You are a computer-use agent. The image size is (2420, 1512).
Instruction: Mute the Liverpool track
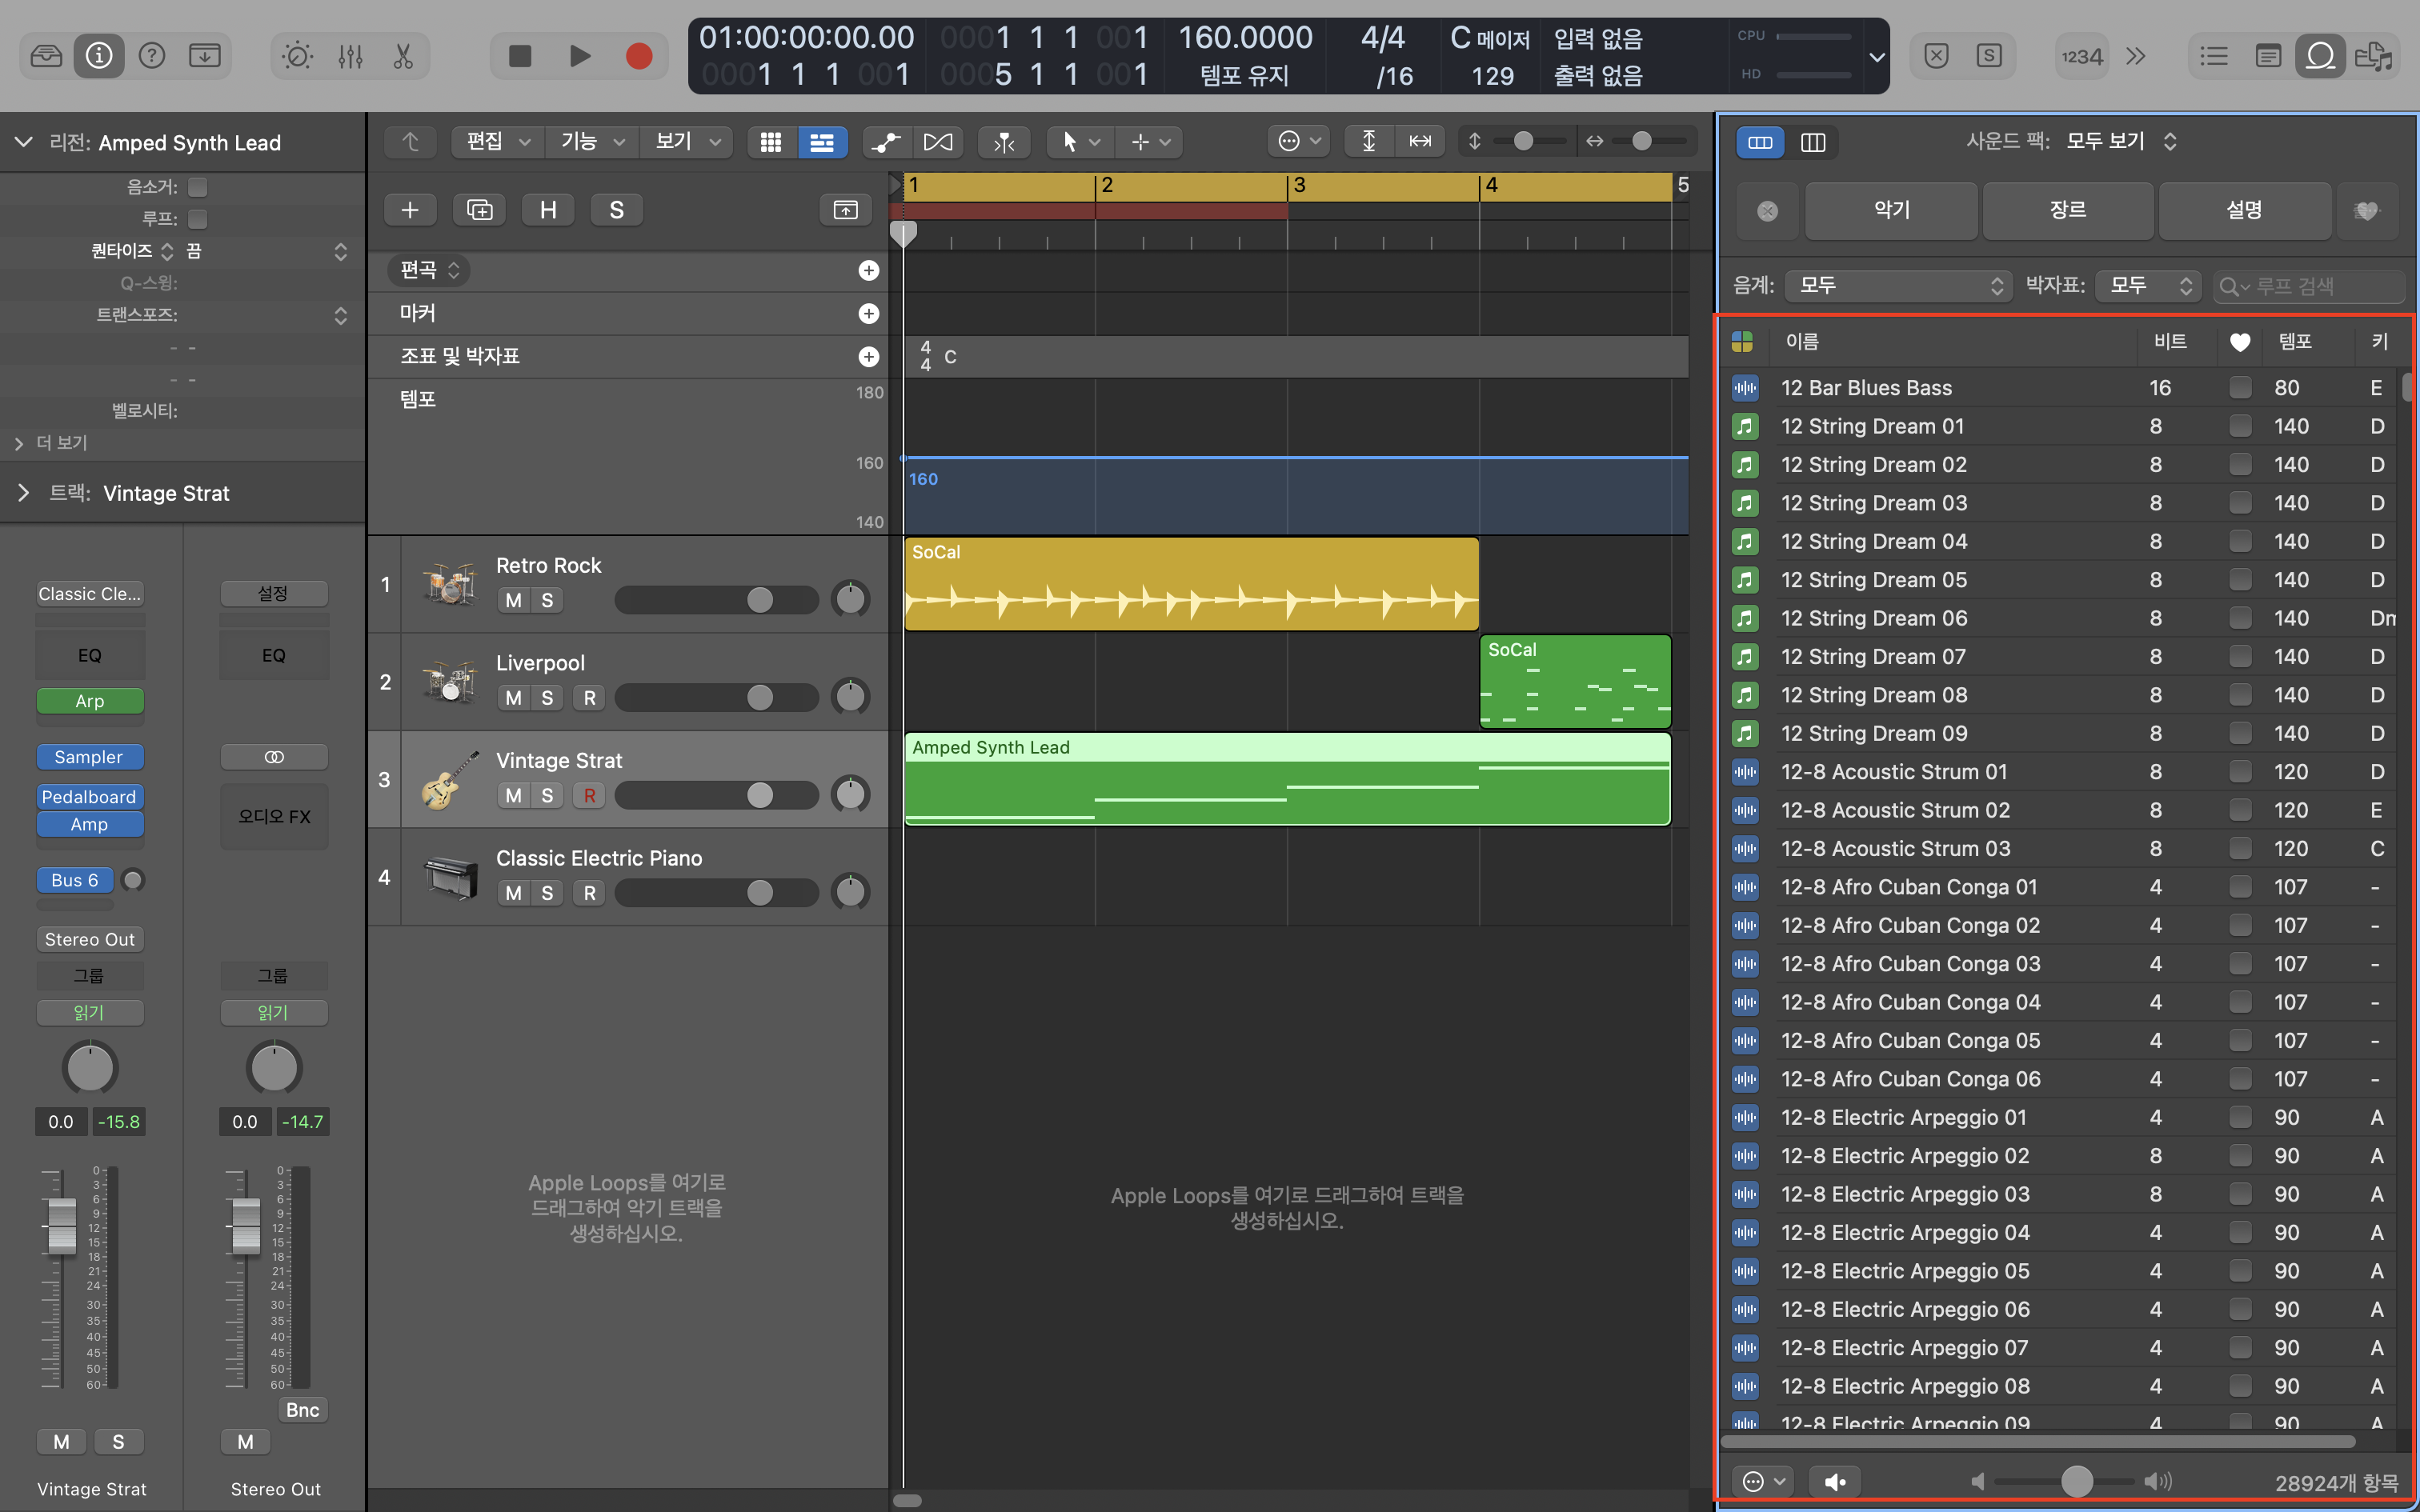(513, 698)
